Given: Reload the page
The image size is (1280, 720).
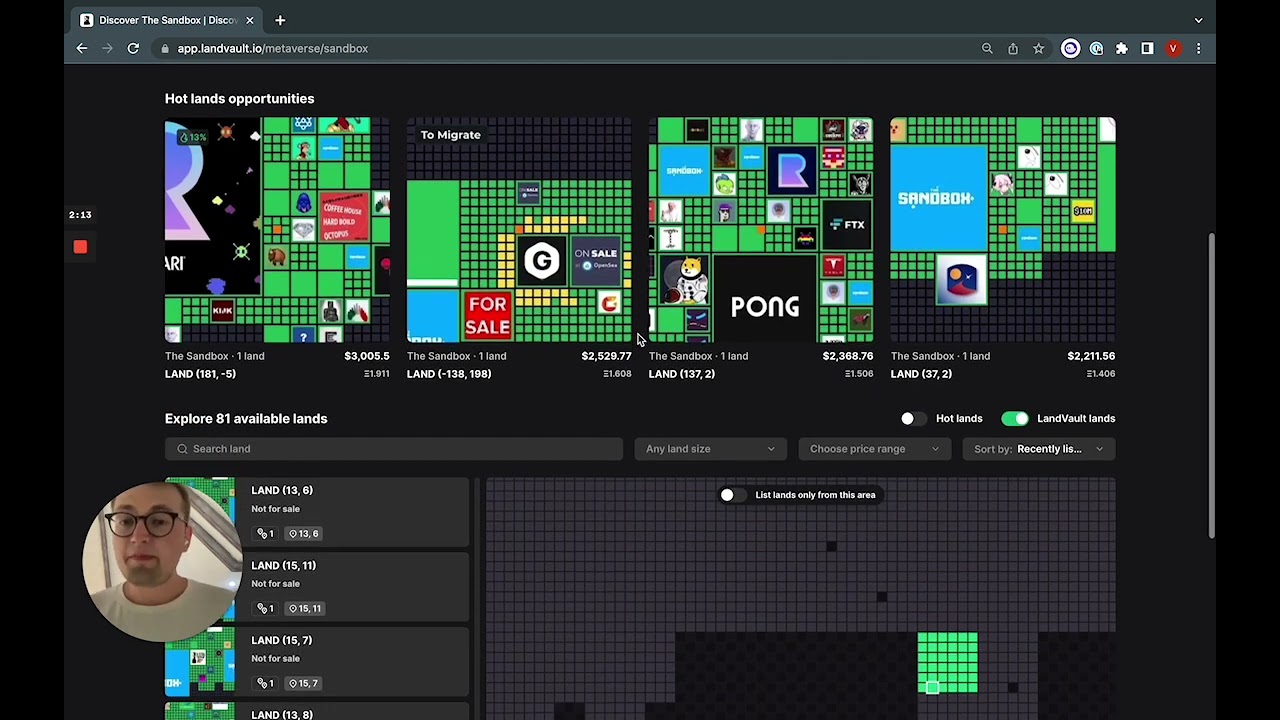Looking at the screenshot, I should (x=133, y=48).
